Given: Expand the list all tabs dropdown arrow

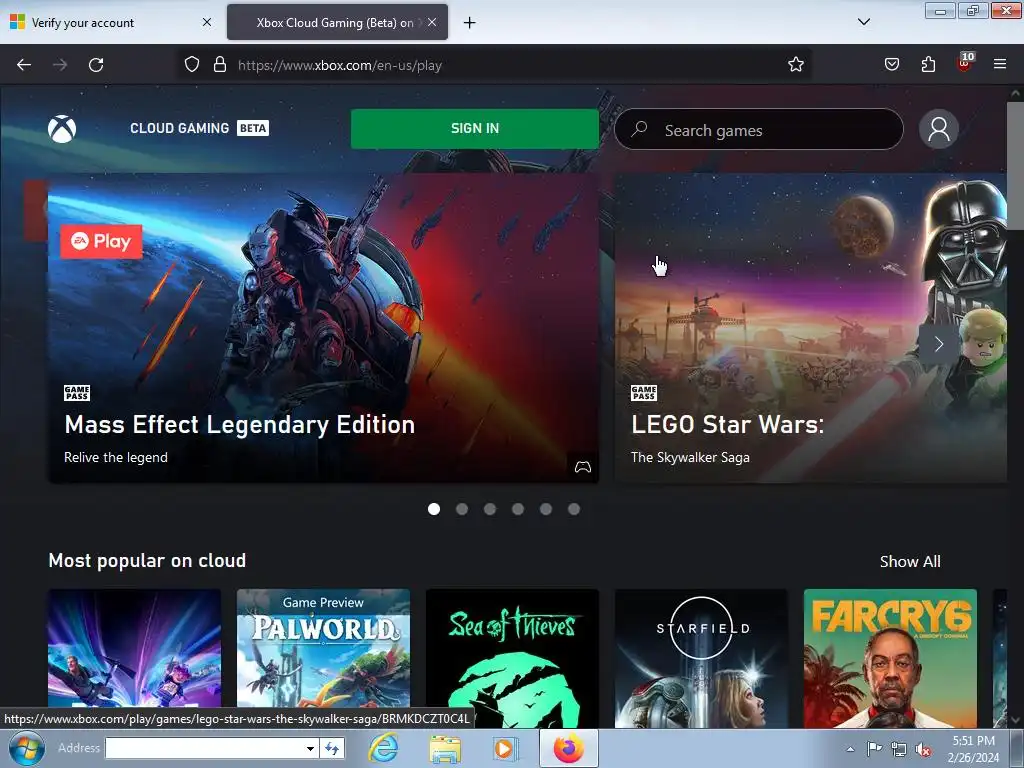Looking at the screenshot, I should [863, 22].
